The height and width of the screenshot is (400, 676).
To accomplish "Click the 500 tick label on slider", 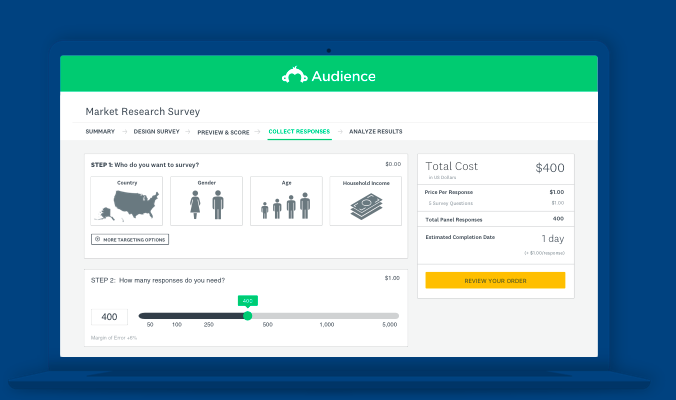I will [268, 325].
